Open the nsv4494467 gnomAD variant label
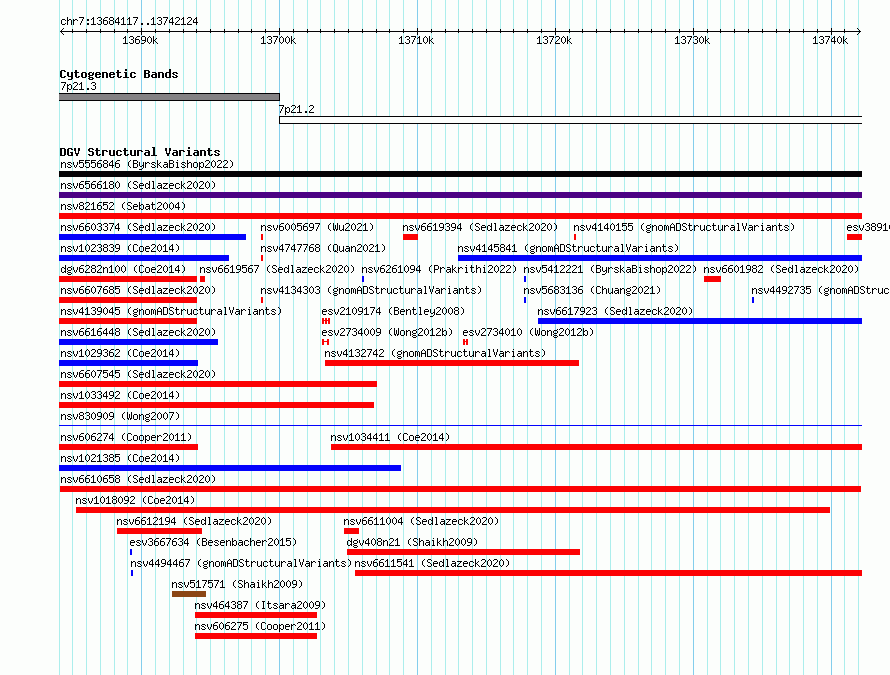Screen dimensions: 890x675 coord(241,564)
